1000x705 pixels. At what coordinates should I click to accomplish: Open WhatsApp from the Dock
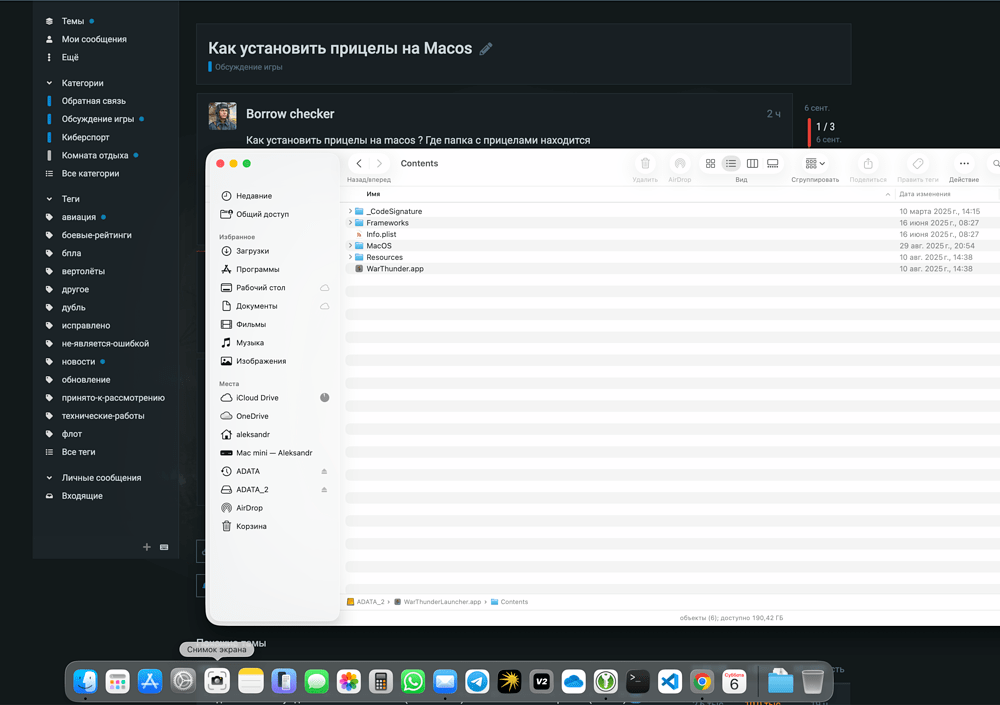[x=413, y=682]
